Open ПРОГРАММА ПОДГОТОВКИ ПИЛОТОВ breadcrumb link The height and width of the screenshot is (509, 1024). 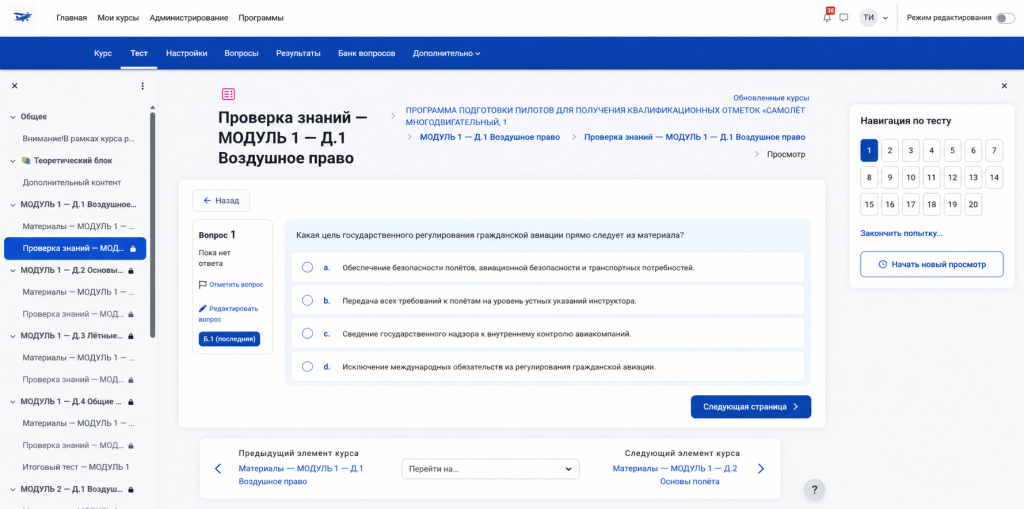pyautogui.click(x=605, y=116)
